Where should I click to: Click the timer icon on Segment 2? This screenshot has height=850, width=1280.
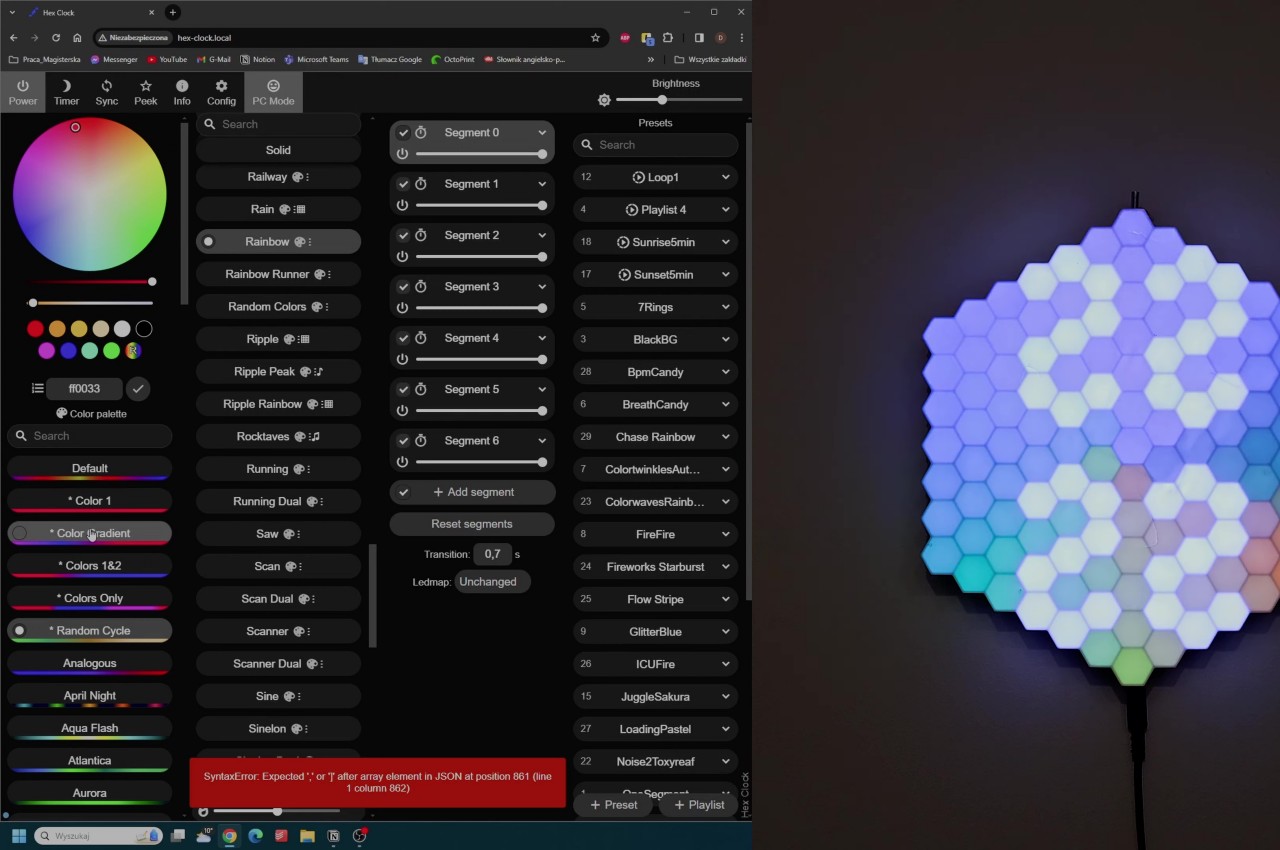tap(421, 236)
